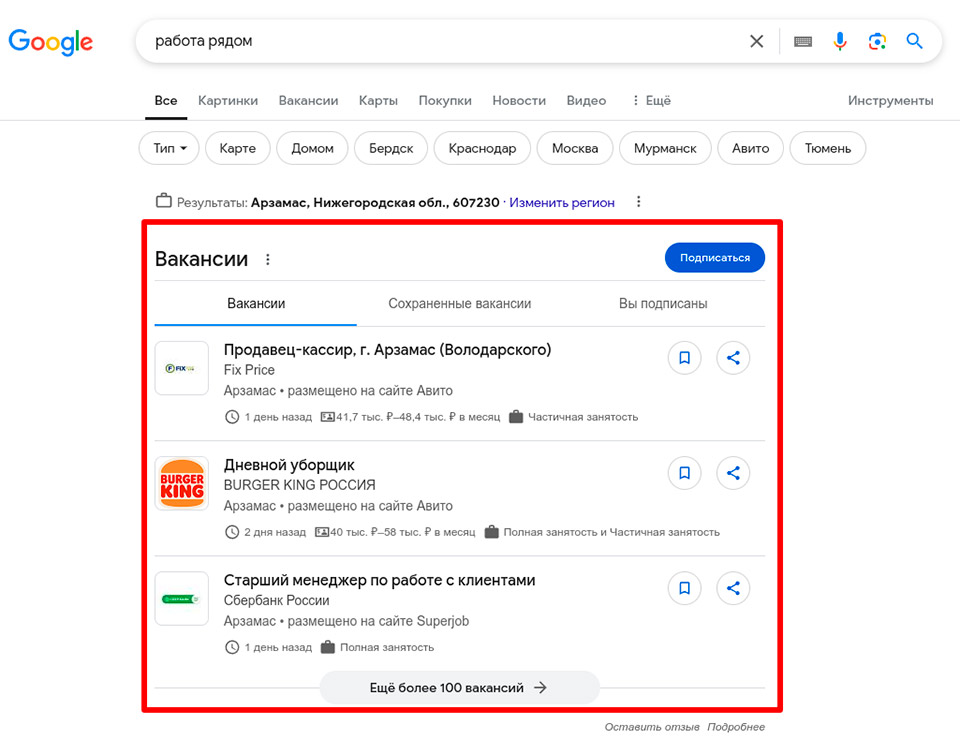Click salary 41,7 тыс. ₽–48,4 тыс. ₽ в месяц

tap(418, 417)
